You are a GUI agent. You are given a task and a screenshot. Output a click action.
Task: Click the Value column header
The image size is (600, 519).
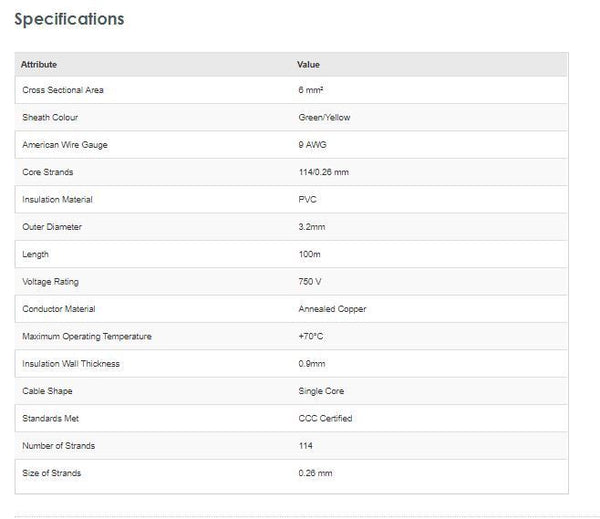click(308, 64)
